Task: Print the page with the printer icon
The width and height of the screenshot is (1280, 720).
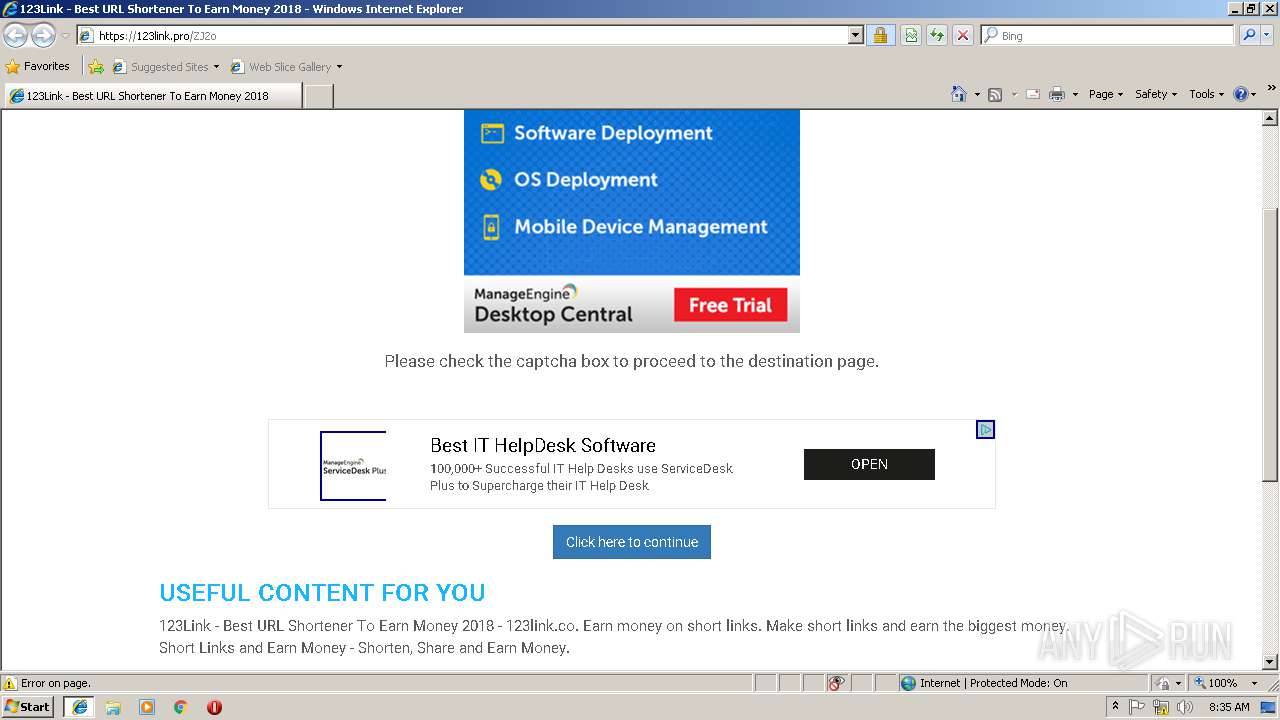Action: coord(1057,94)
